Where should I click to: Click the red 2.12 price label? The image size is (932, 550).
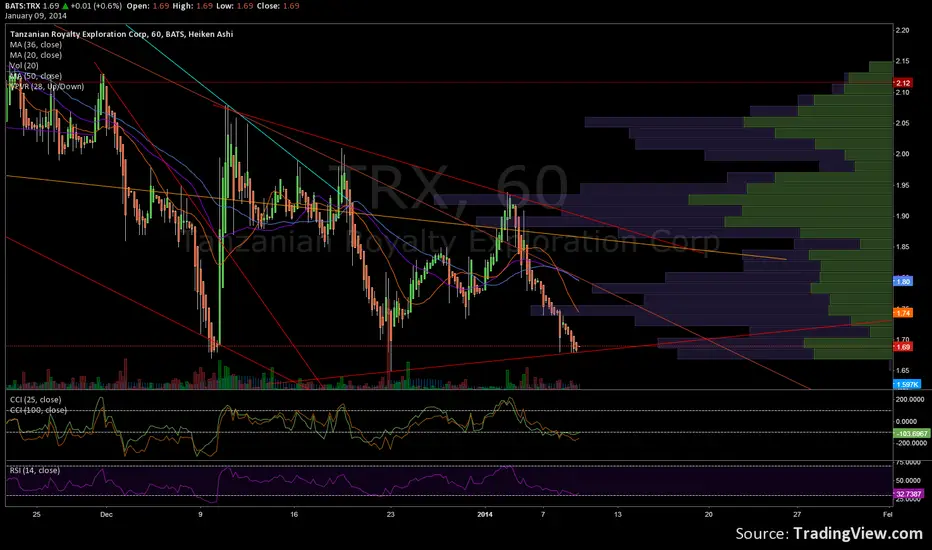click(902, 83)
